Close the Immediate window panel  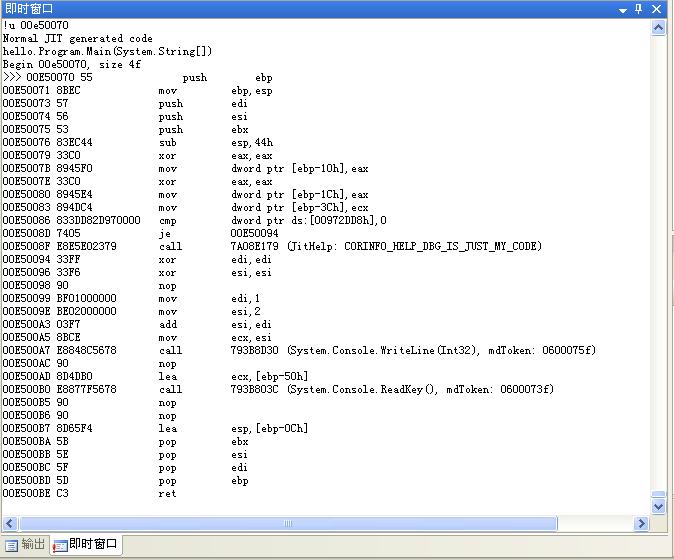click(656, 9)
